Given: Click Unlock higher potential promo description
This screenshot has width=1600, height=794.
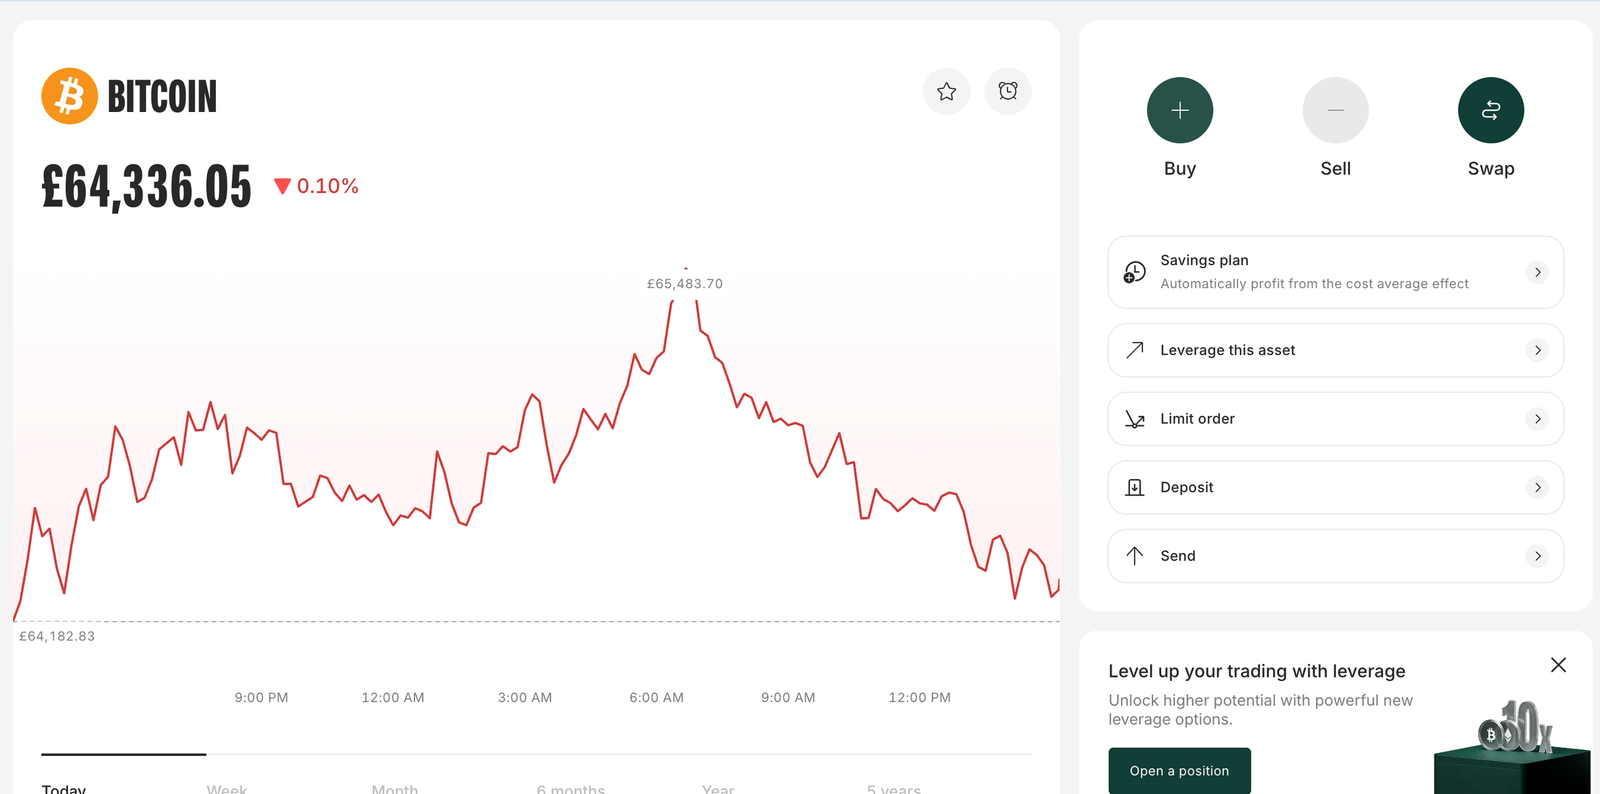Looking at the screenshot, I should point(1260,710).
